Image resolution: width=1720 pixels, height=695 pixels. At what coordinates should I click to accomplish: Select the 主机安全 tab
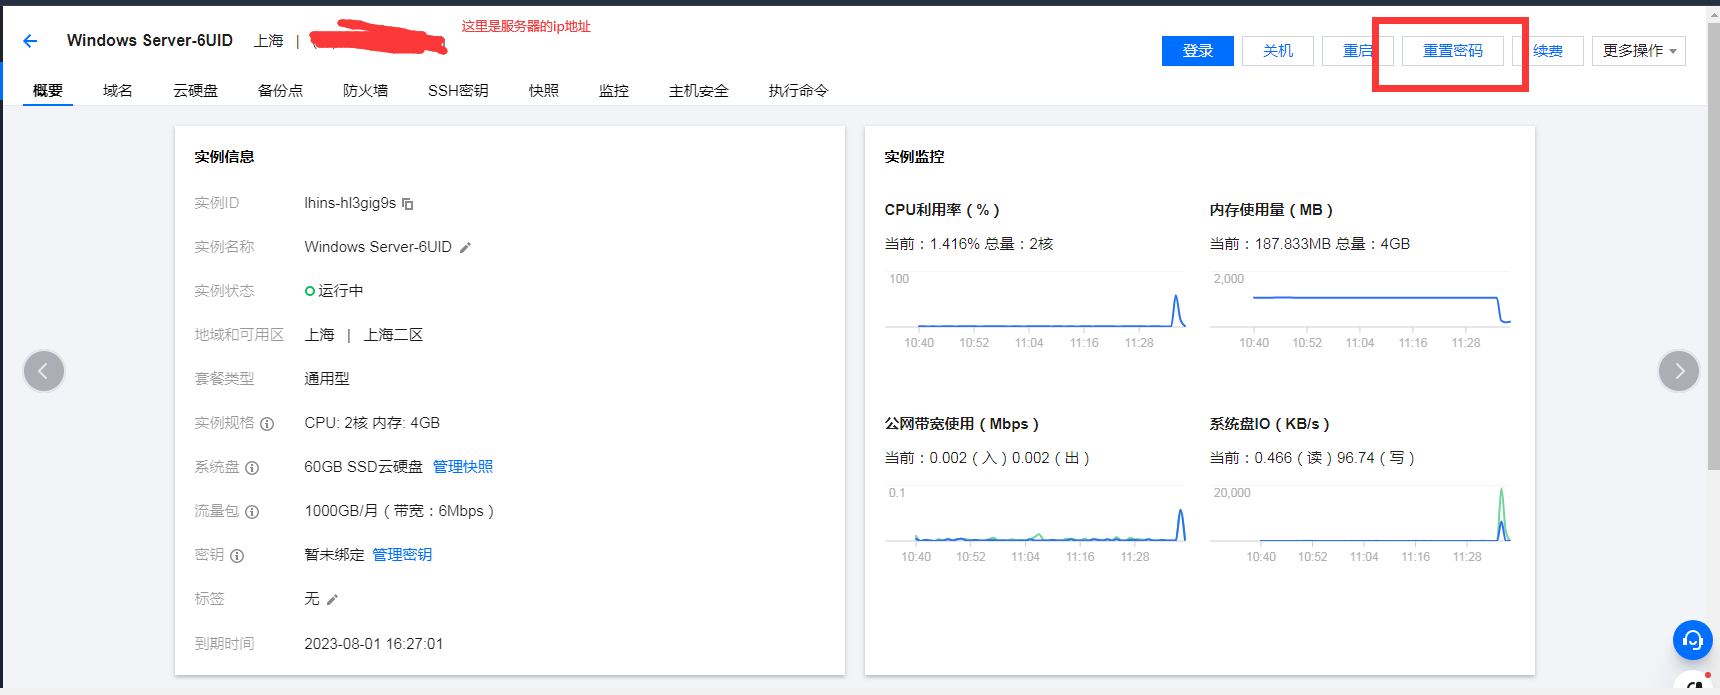point(699,91)
